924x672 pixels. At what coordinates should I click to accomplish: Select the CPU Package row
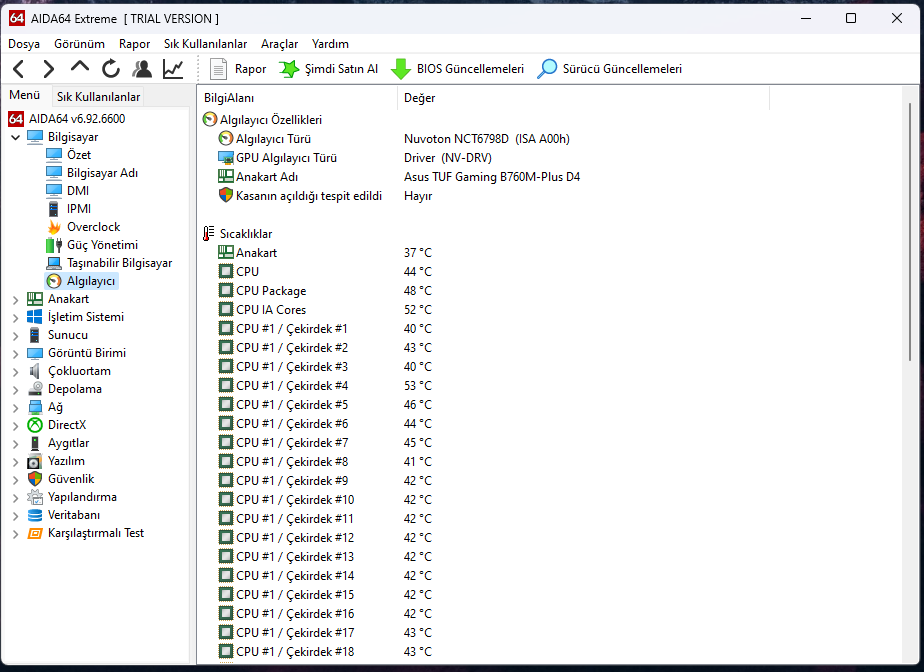[x=325, y=291]
